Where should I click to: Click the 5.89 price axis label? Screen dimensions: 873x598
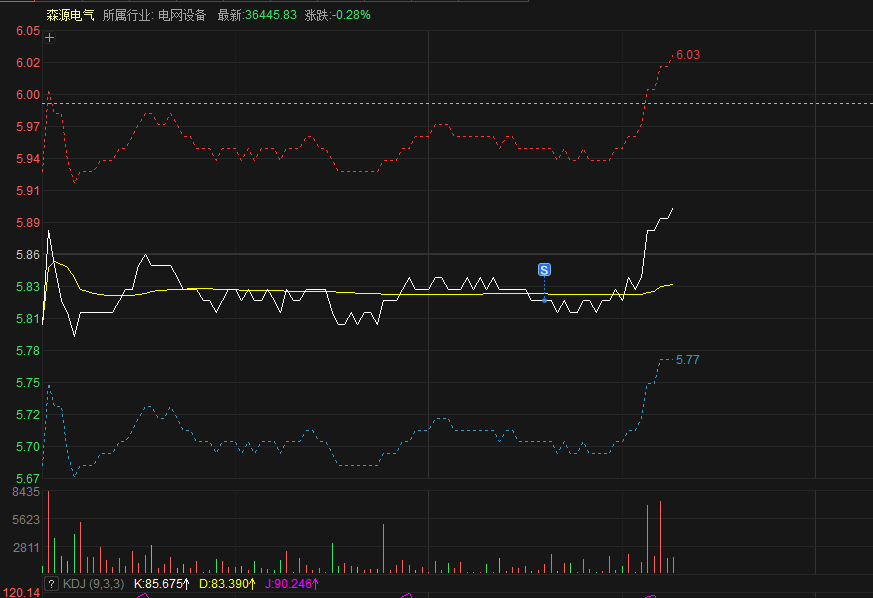click(28, 223)
